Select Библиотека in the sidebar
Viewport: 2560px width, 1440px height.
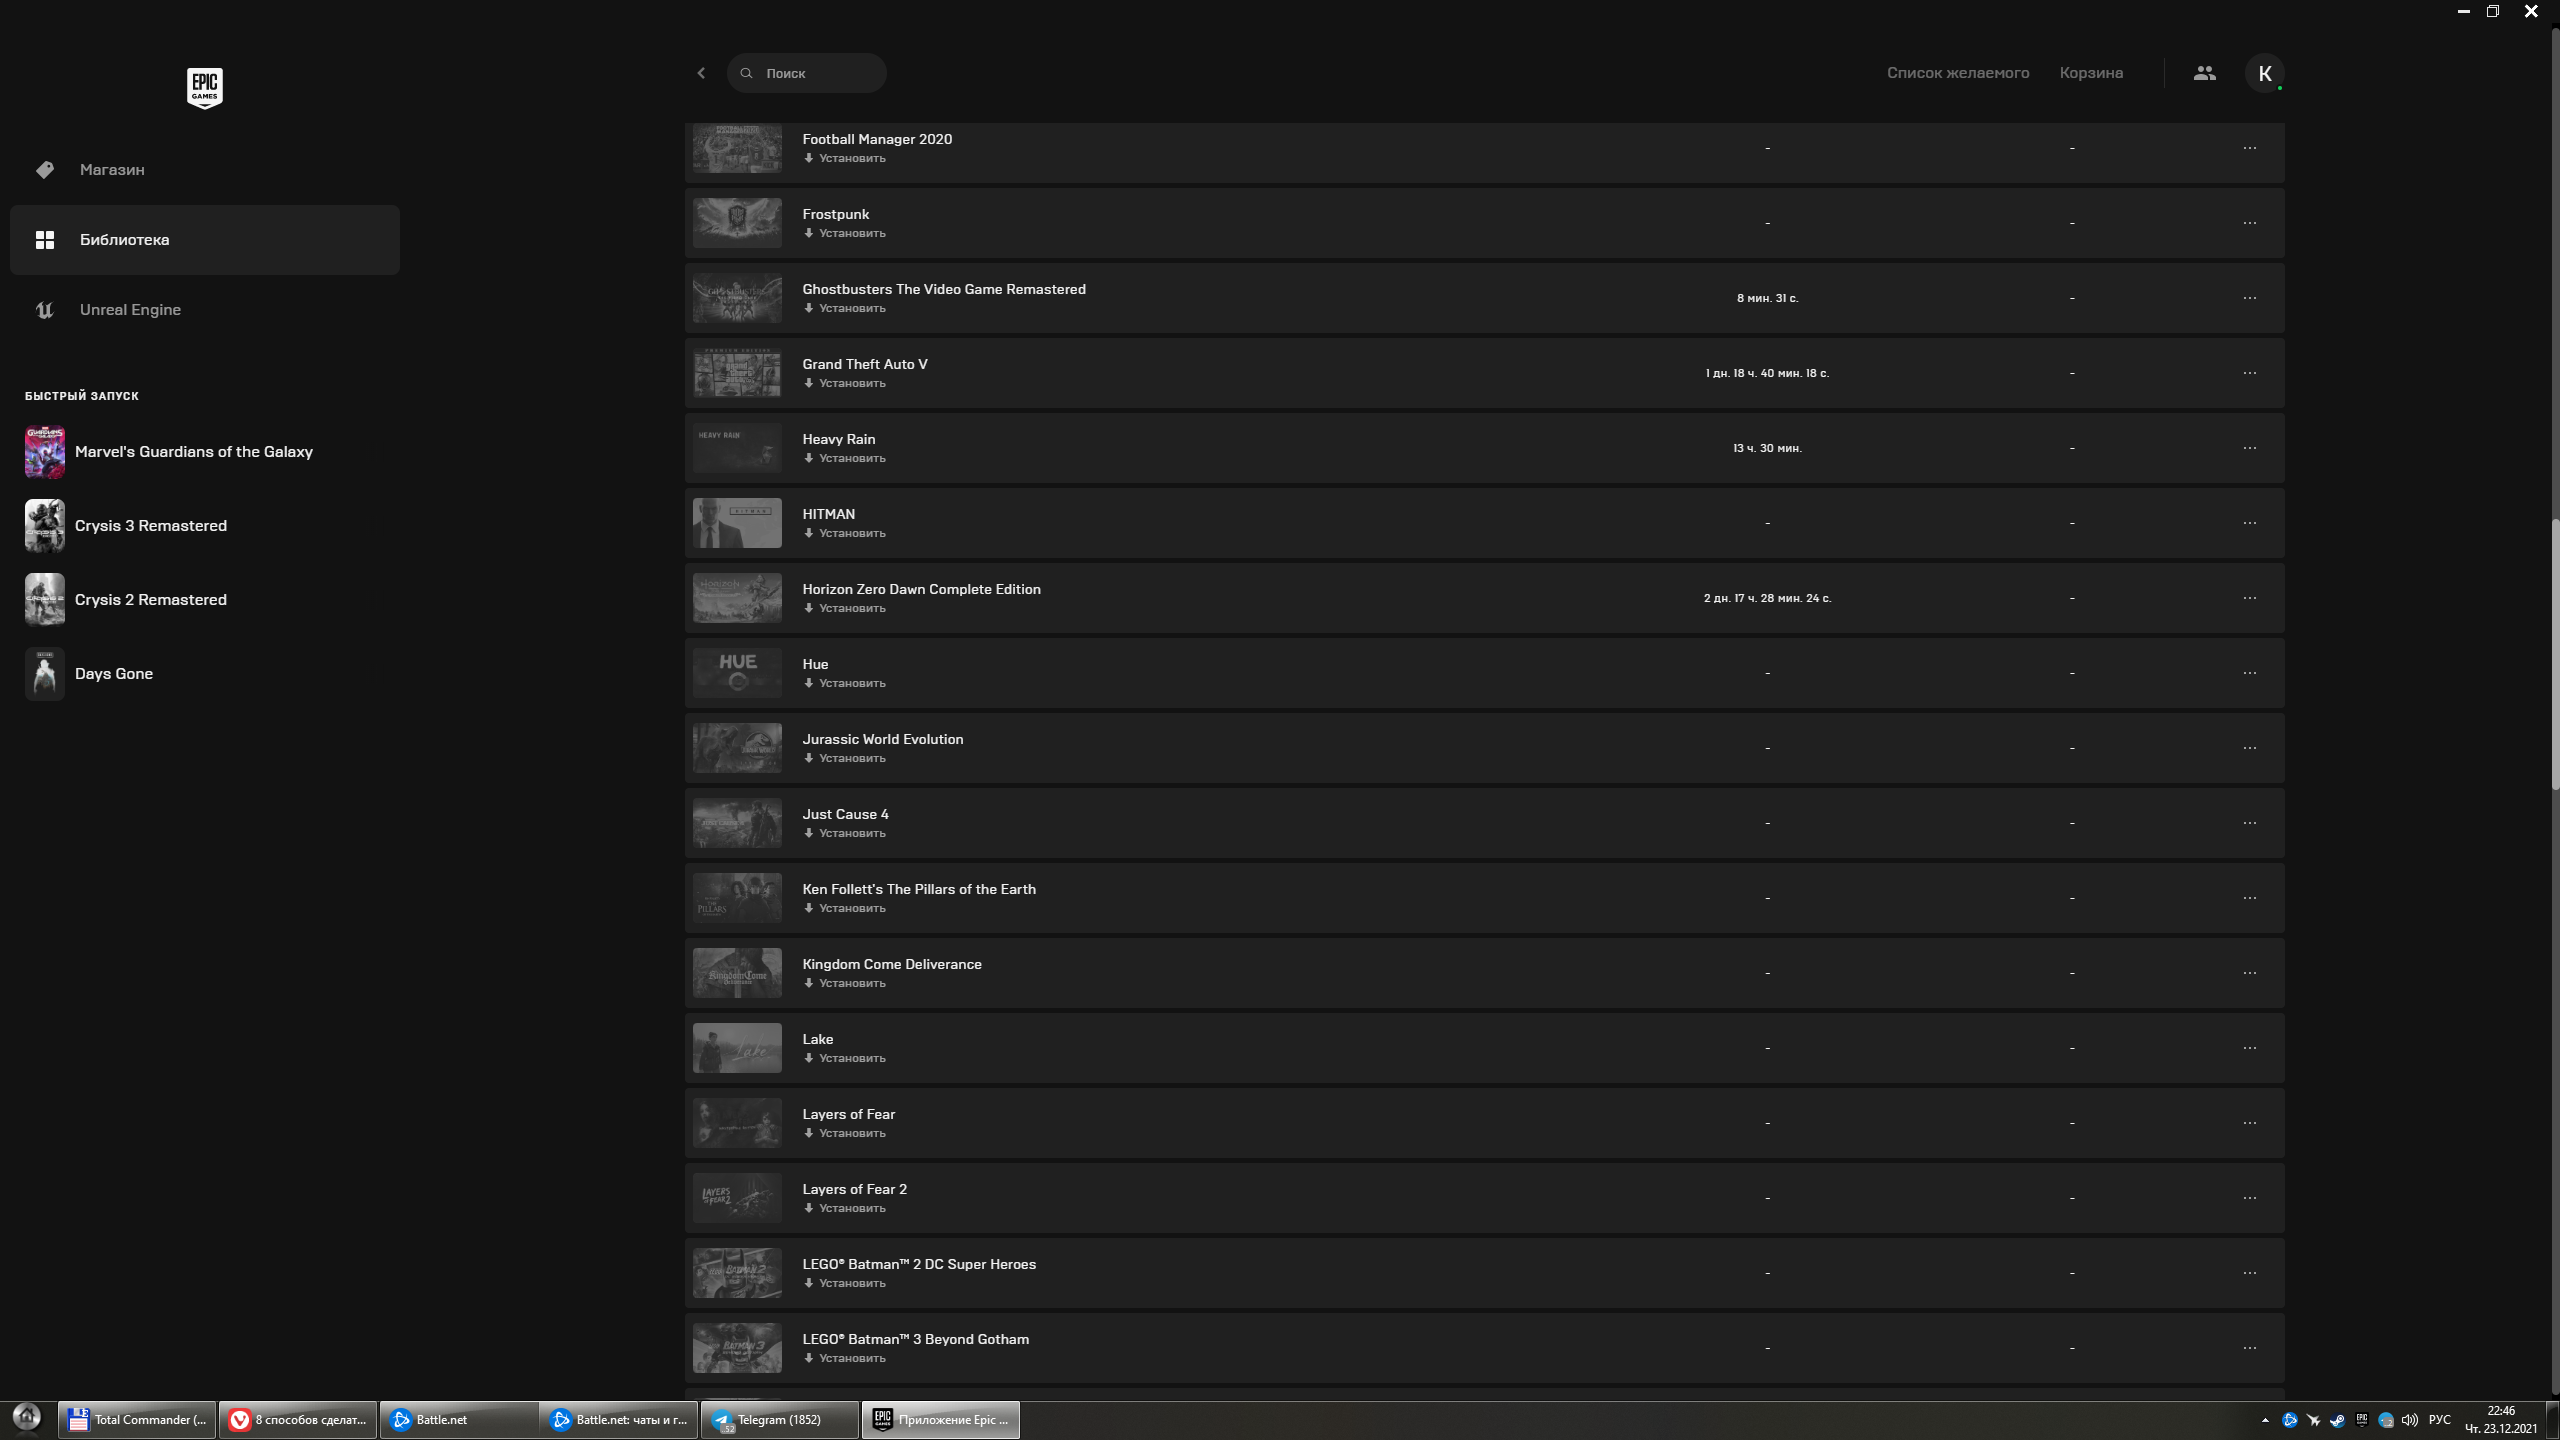point(205,240)
